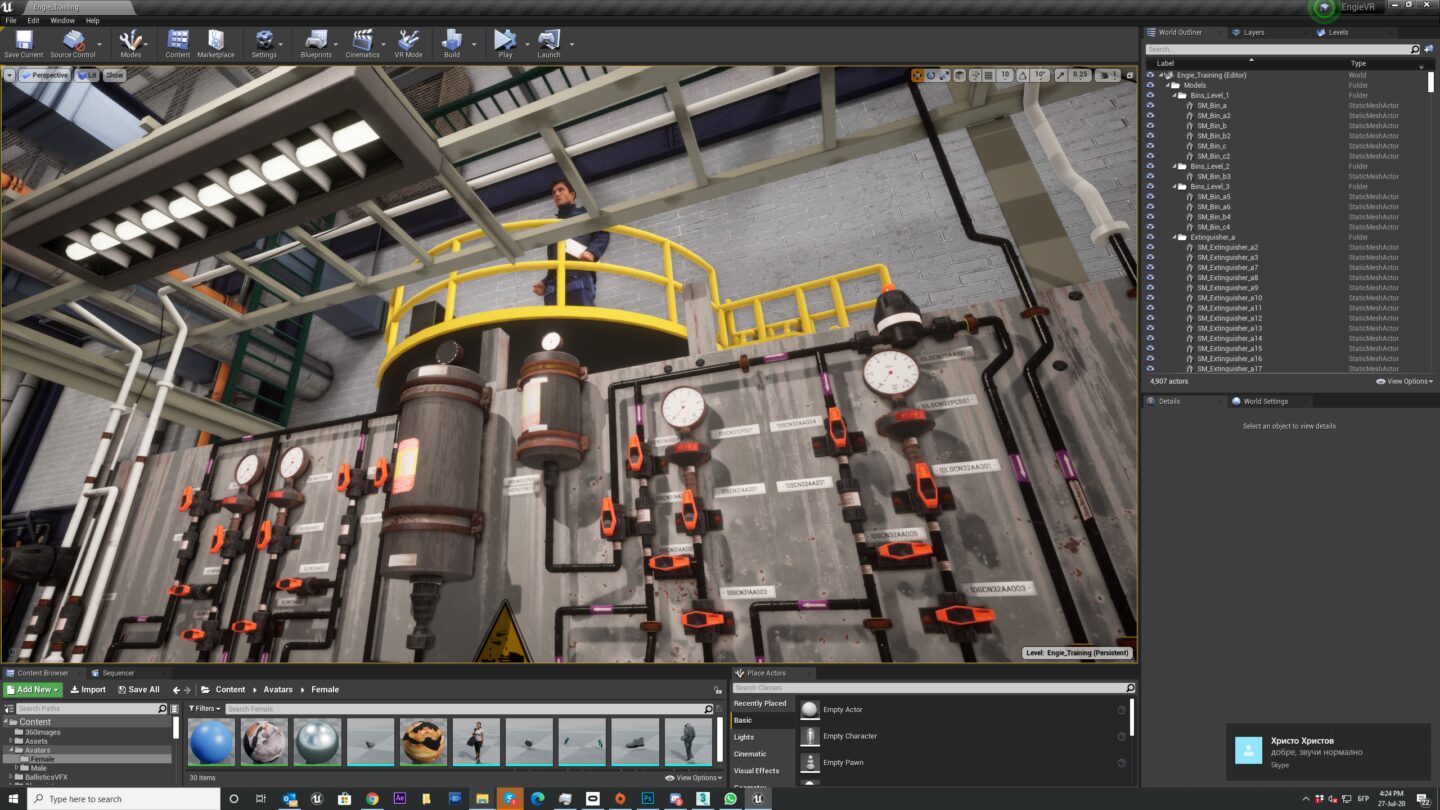1440x810 pixels.
Task: Open the scale snap 0.25 dropdown
Action: click(1080, 75)
